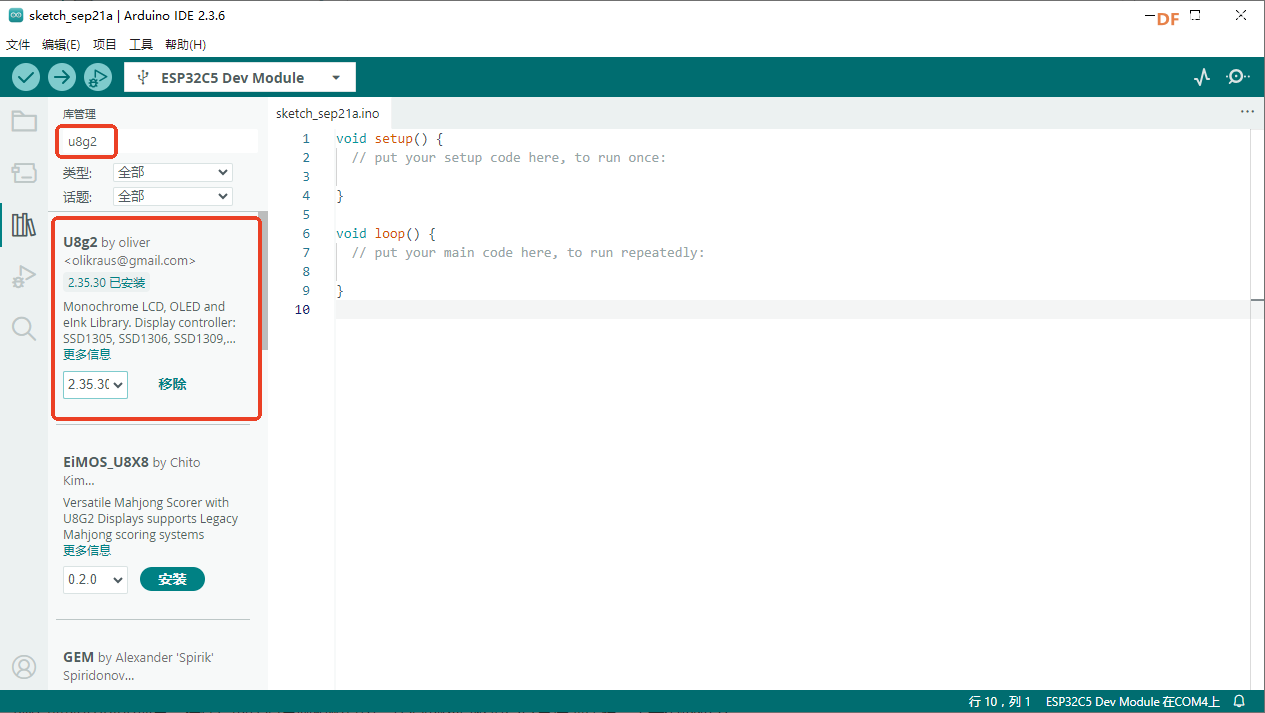Open the Search sidebar icon
This screenshot has width=1265, height=713.
point(24,328)
